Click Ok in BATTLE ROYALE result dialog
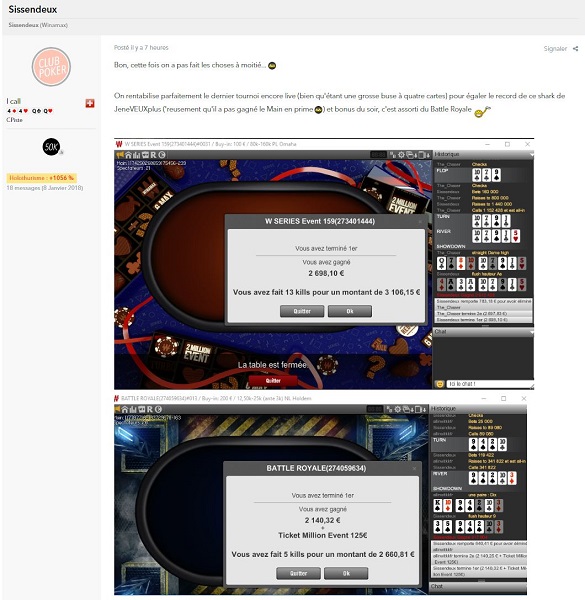The image size is (585, 600). (x=346, y=573)
